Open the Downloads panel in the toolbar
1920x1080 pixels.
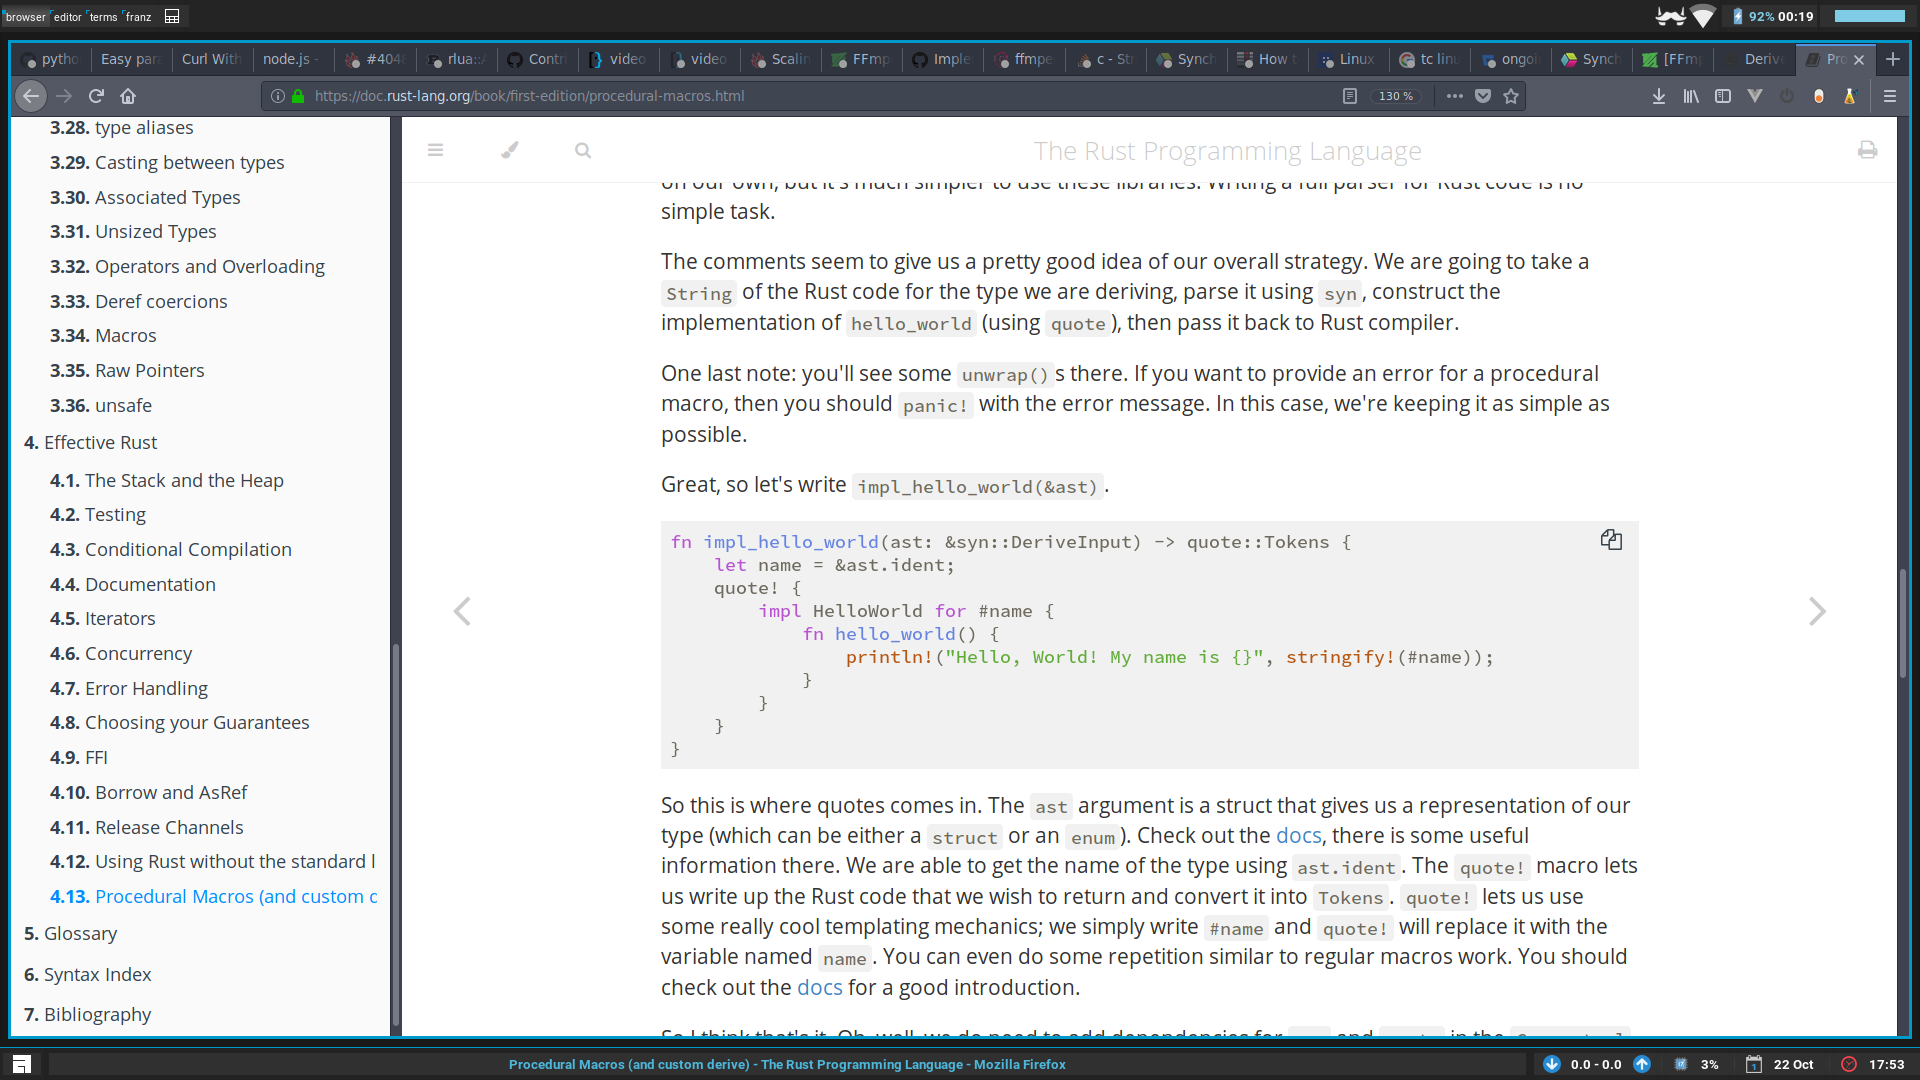point(1659,96)
